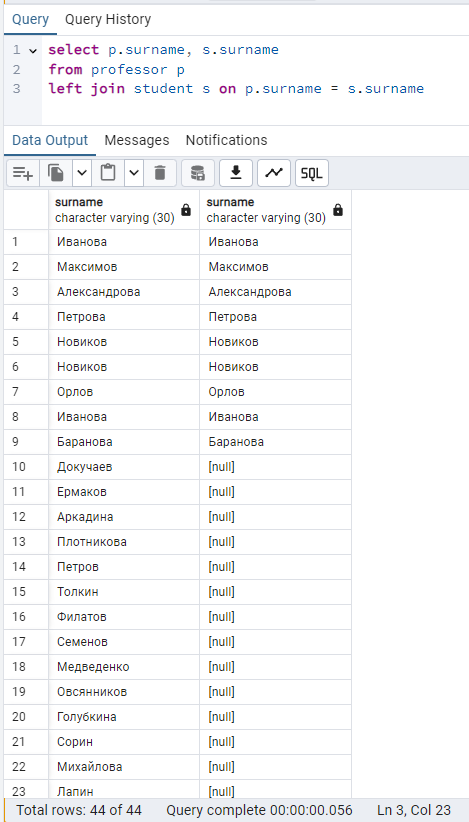The height and width of the screenshot is (822, 469).
Task: Open the paste options dropdown arrow
Action: (x=134, y=173)
